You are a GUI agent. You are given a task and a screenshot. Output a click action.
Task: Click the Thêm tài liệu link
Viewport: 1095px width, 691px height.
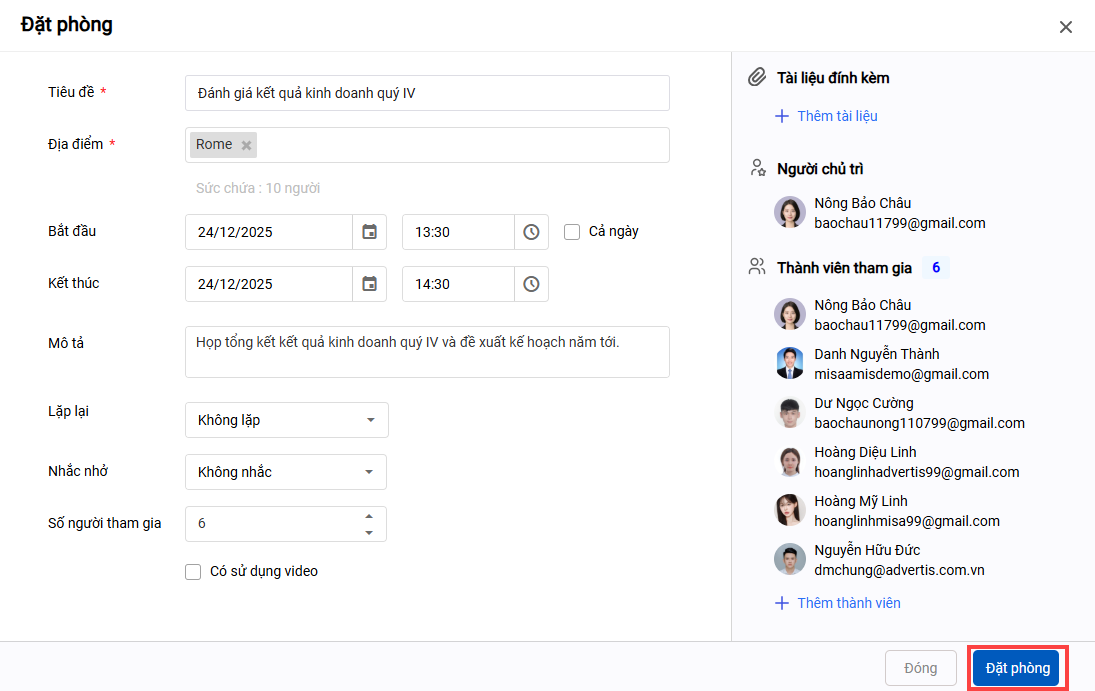coord(837,116)
